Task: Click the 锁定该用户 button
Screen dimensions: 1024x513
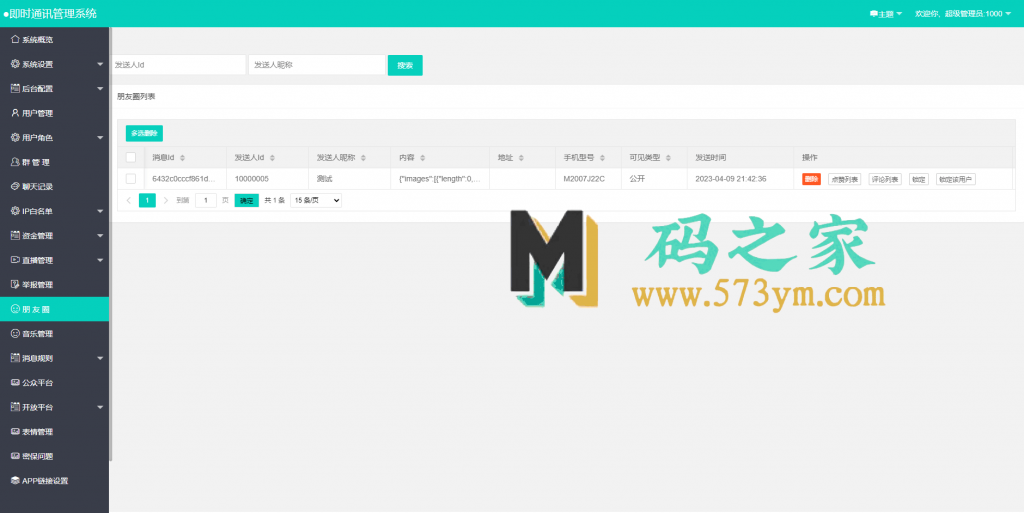Action: point(955,179)
